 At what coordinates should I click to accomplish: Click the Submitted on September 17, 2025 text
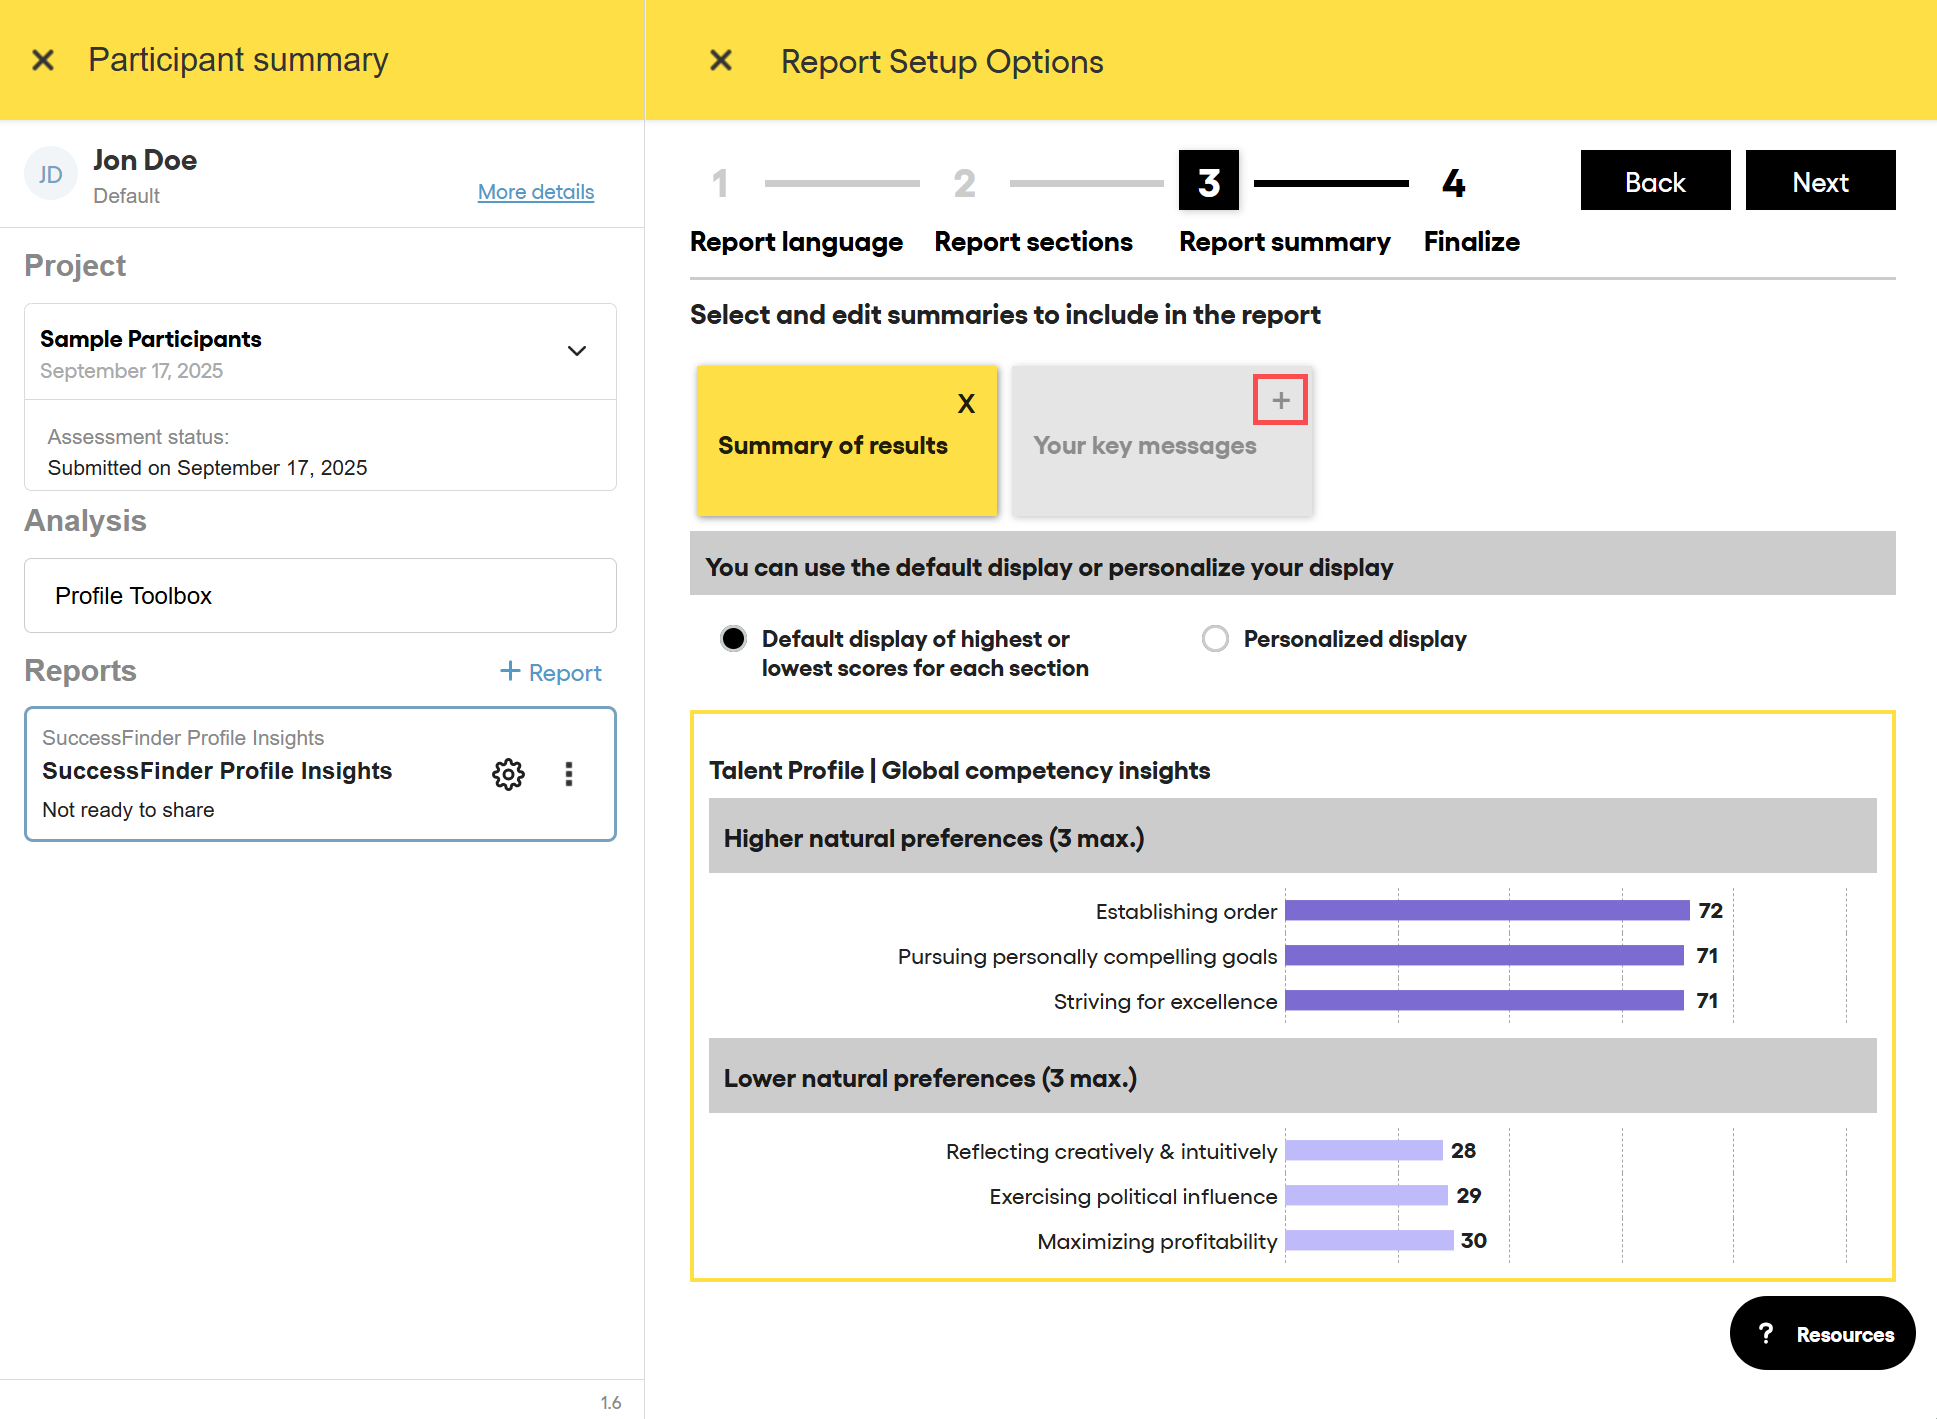pyautogui.click(x=207, y=468)
